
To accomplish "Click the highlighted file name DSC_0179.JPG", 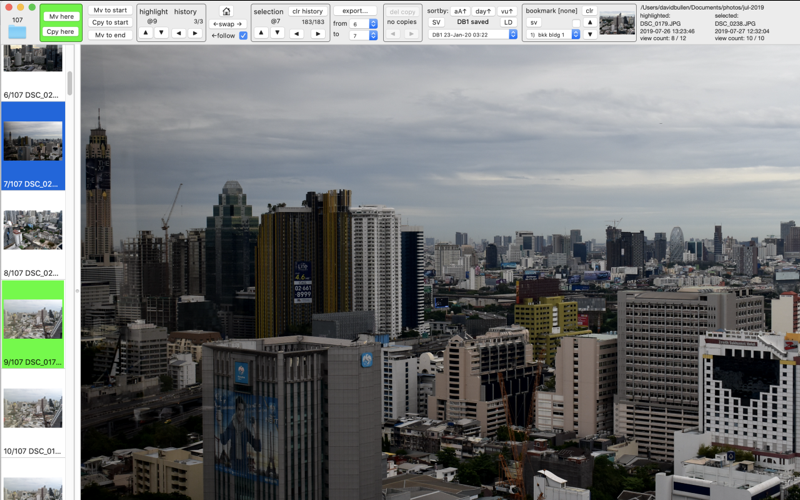I will coord(656,23).
